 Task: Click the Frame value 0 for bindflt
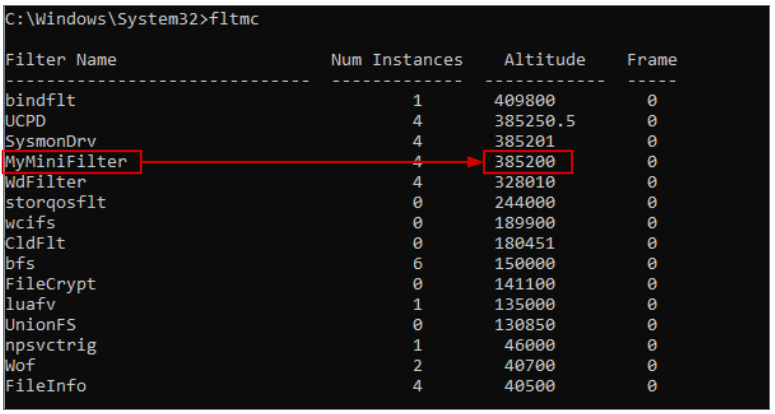(x=652, y=101)
